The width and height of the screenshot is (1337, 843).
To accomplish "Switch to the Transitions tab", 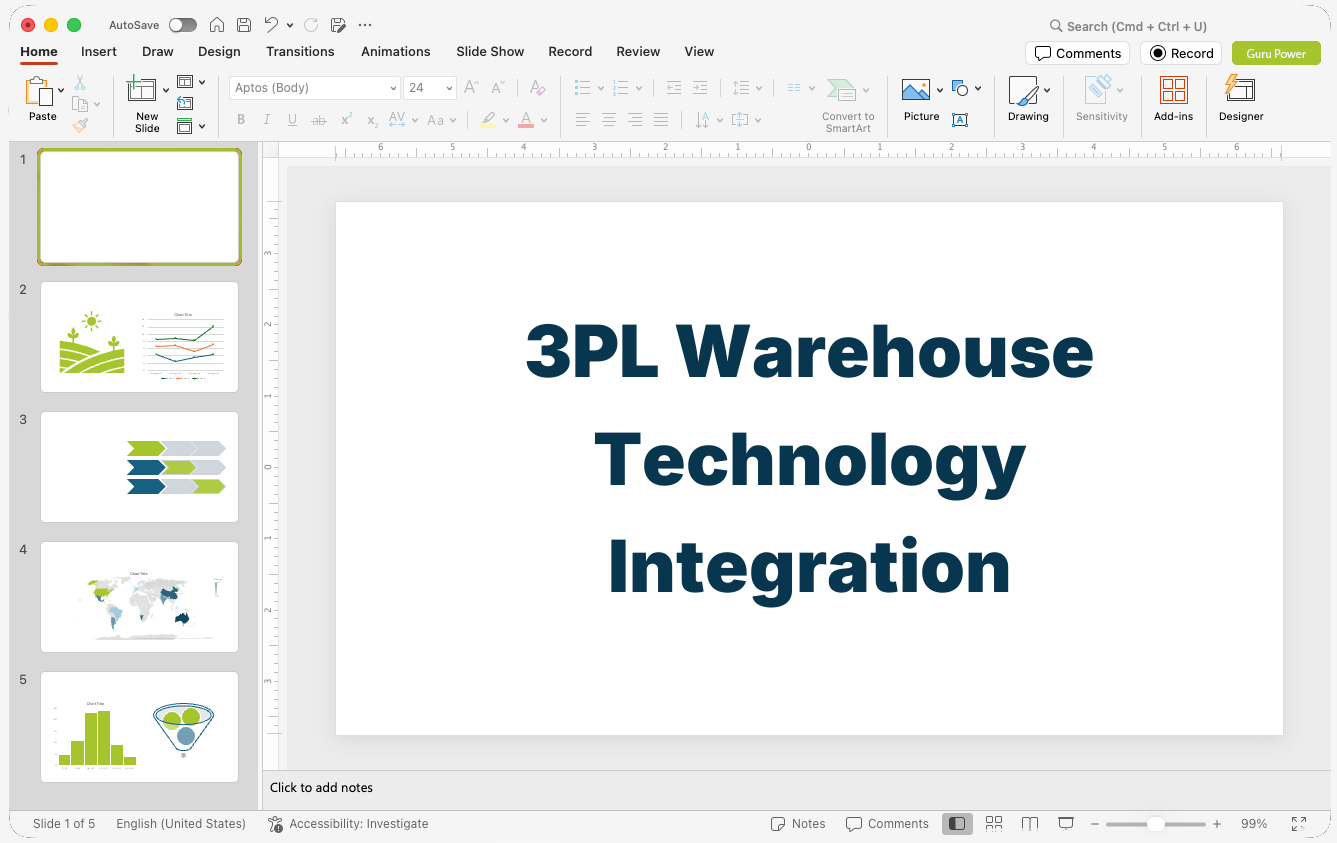I will click(300, 51).
